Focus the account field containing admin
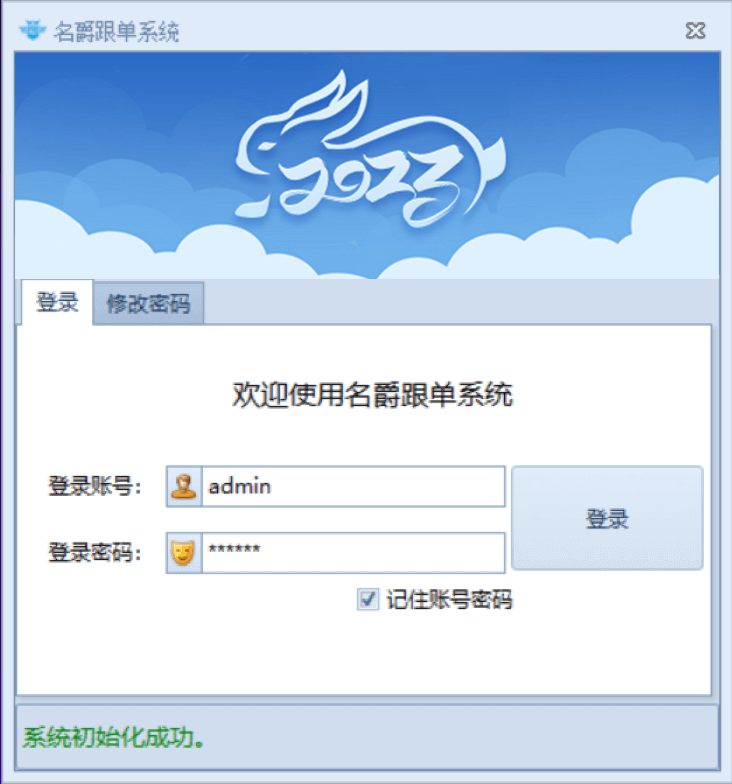 pyautogui.click(x=353, y=486)
